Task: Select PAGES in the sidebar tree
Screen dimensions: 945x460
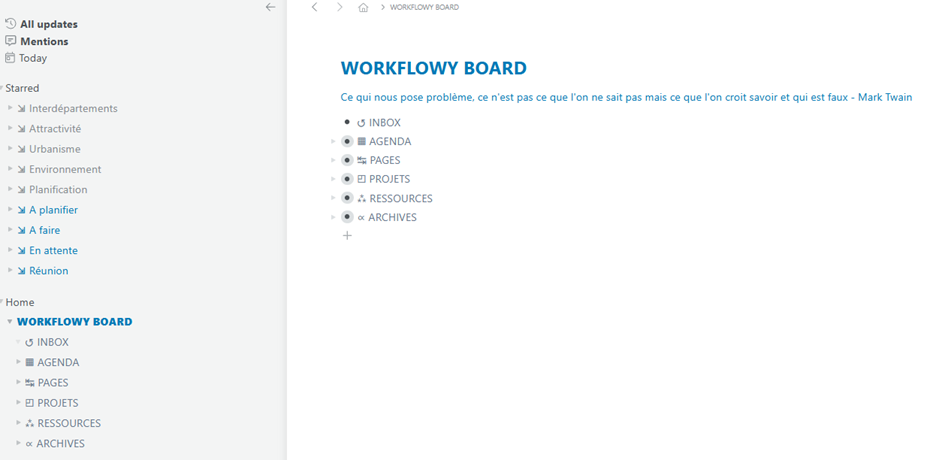Action: tap(52, 383)
